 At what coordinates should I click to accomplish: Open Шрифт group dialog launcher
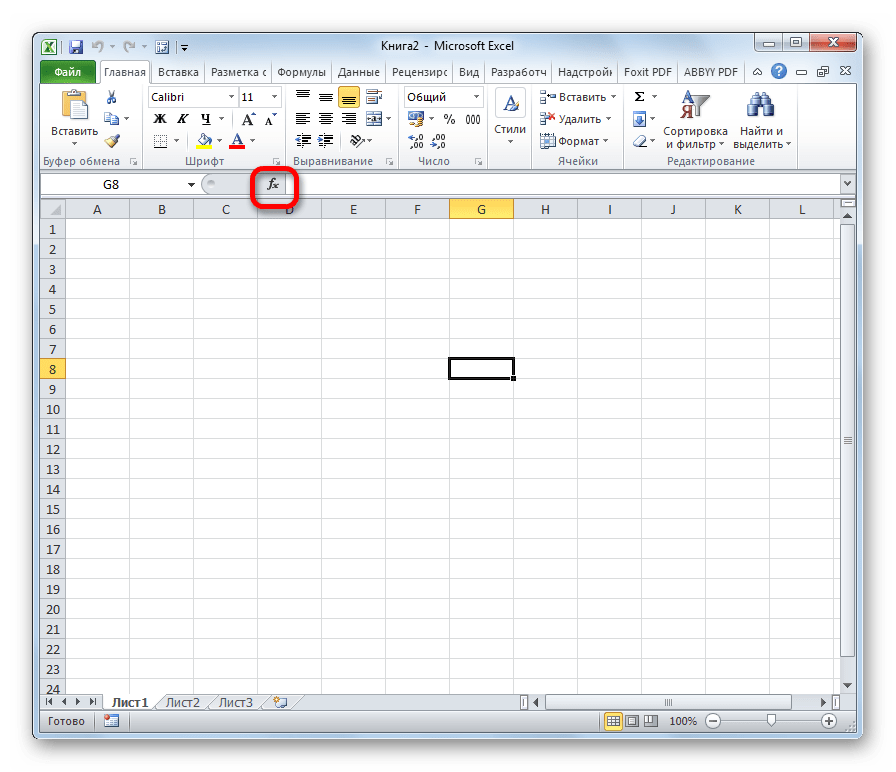277,162
